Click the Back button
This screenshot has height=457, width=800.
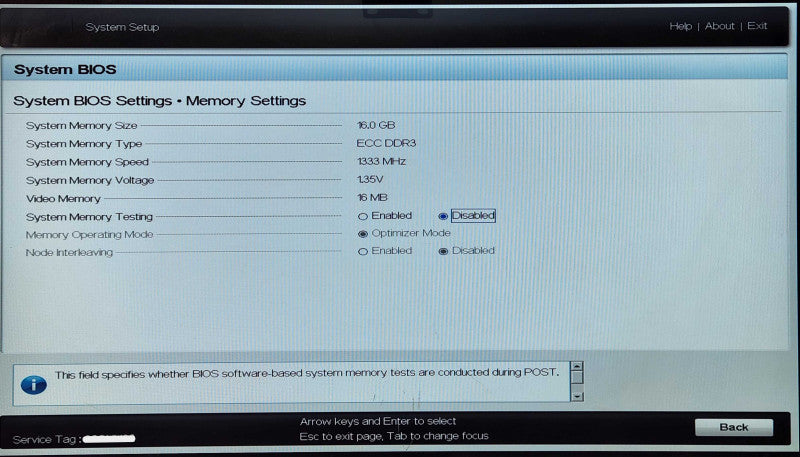tap(734, 427)
